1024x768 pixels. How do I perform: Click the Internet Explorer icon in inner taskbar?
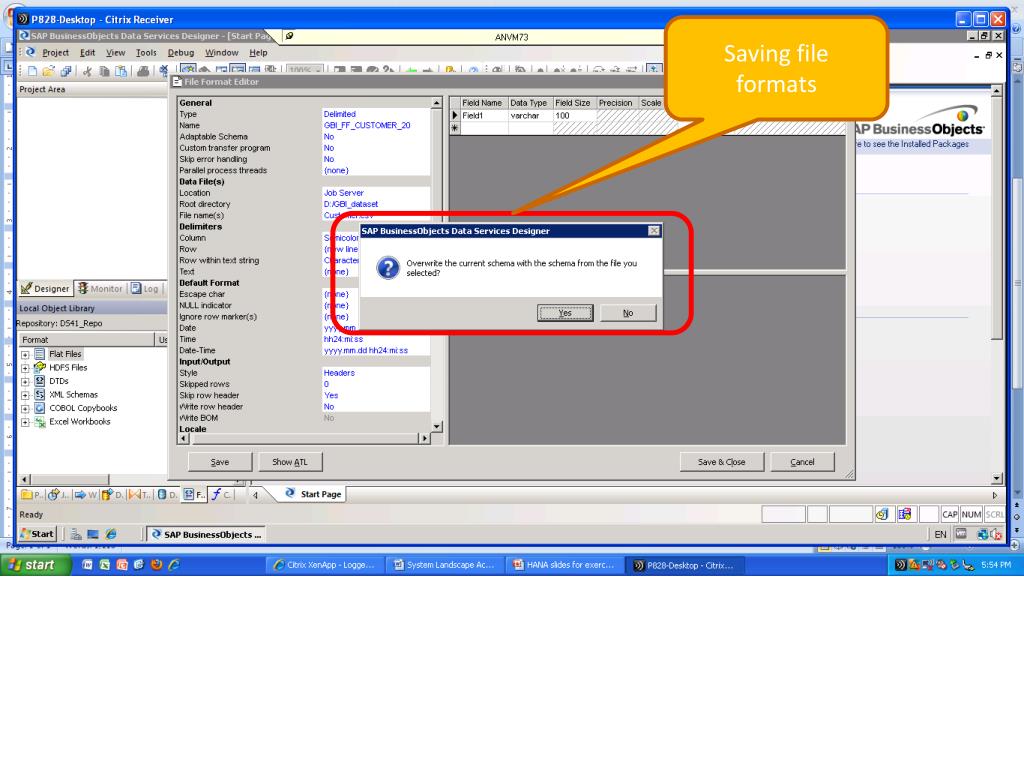tap(111, 534)
